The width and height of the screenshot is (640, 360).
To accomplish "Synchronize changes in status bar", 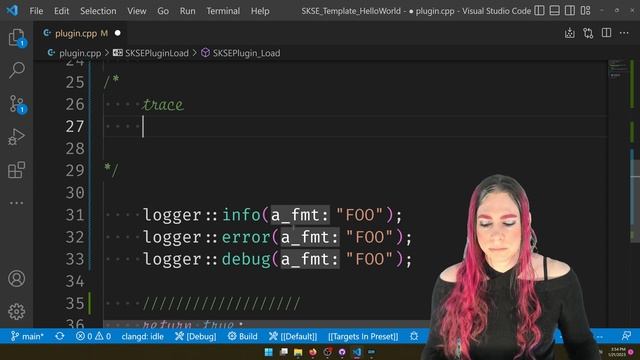I will 60,336.
